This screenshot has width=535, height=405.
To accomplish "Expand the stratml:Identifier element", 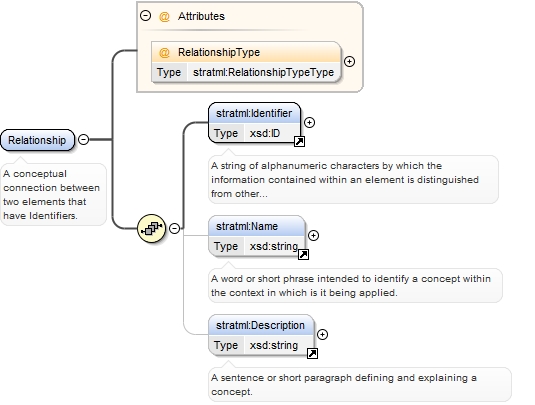I will pyautogui.click(x=309, y=122).
